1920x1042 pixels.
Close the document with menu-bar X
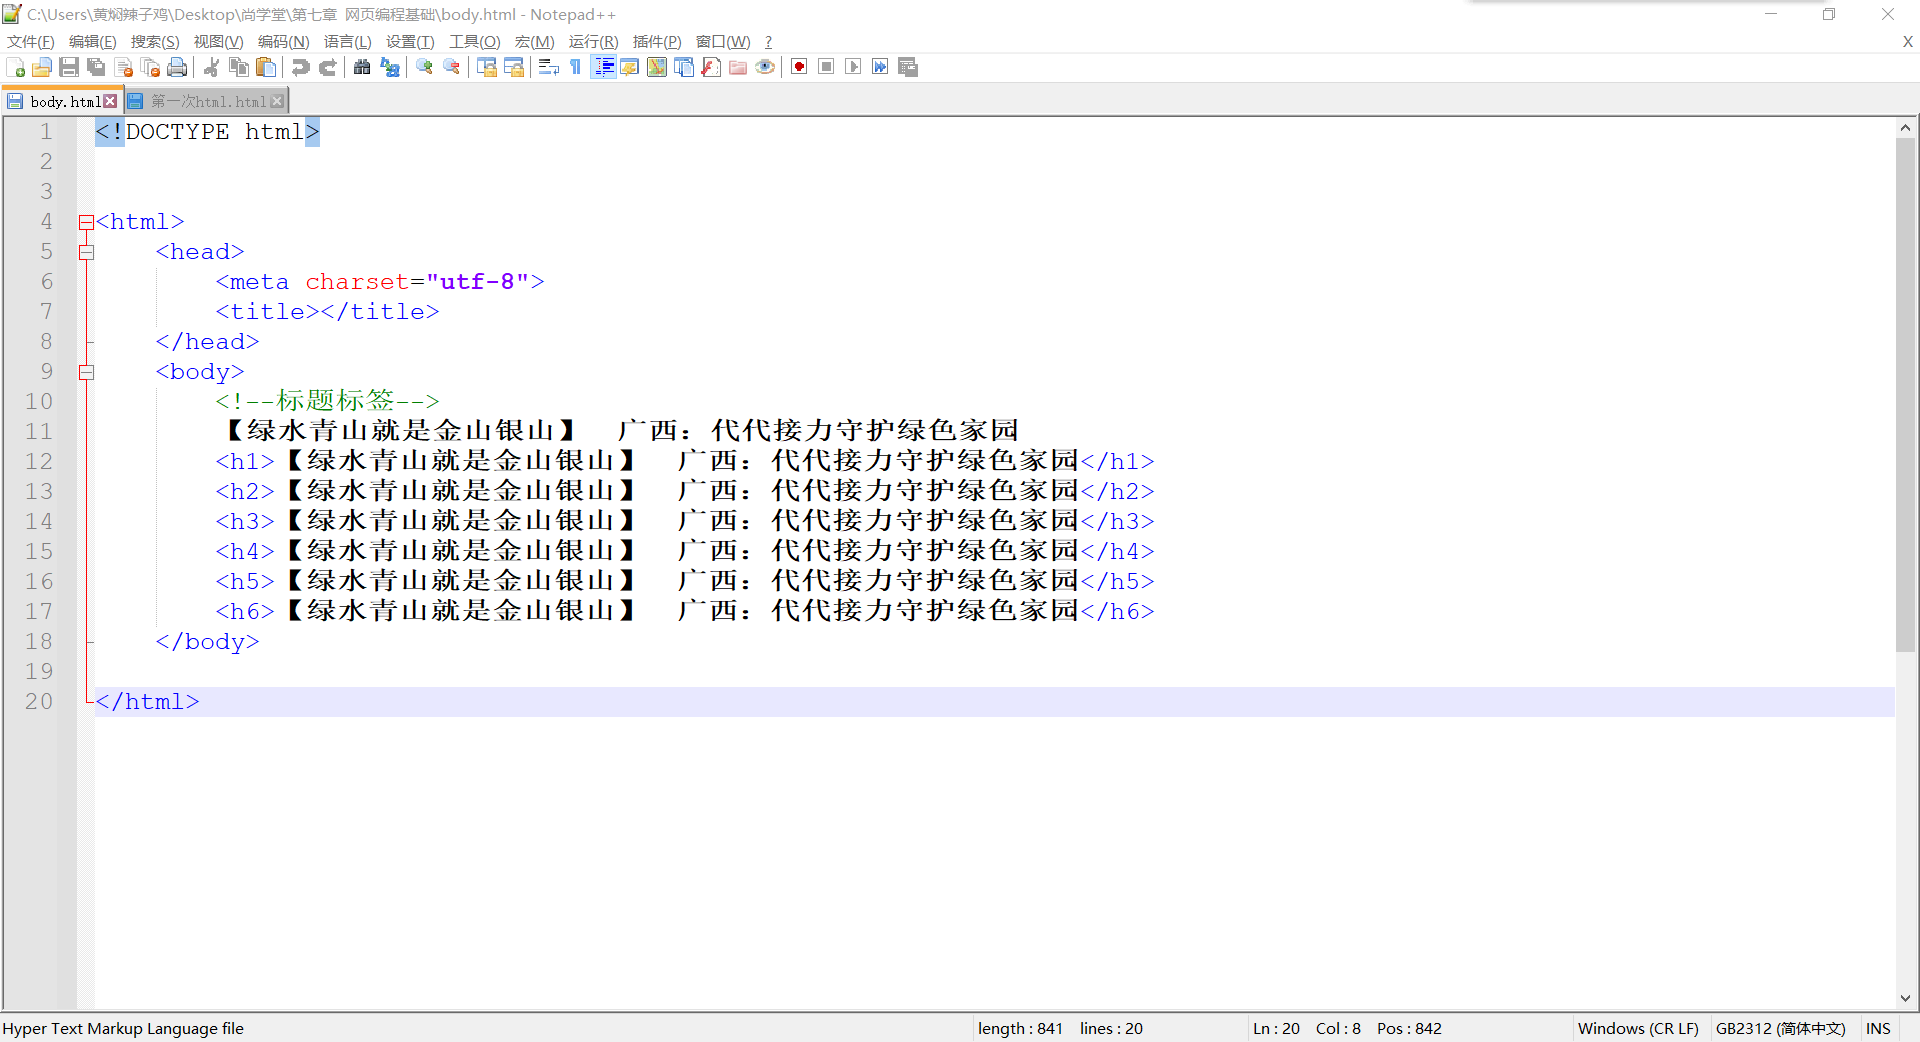pyautogui.click(x=1907, y=41)
